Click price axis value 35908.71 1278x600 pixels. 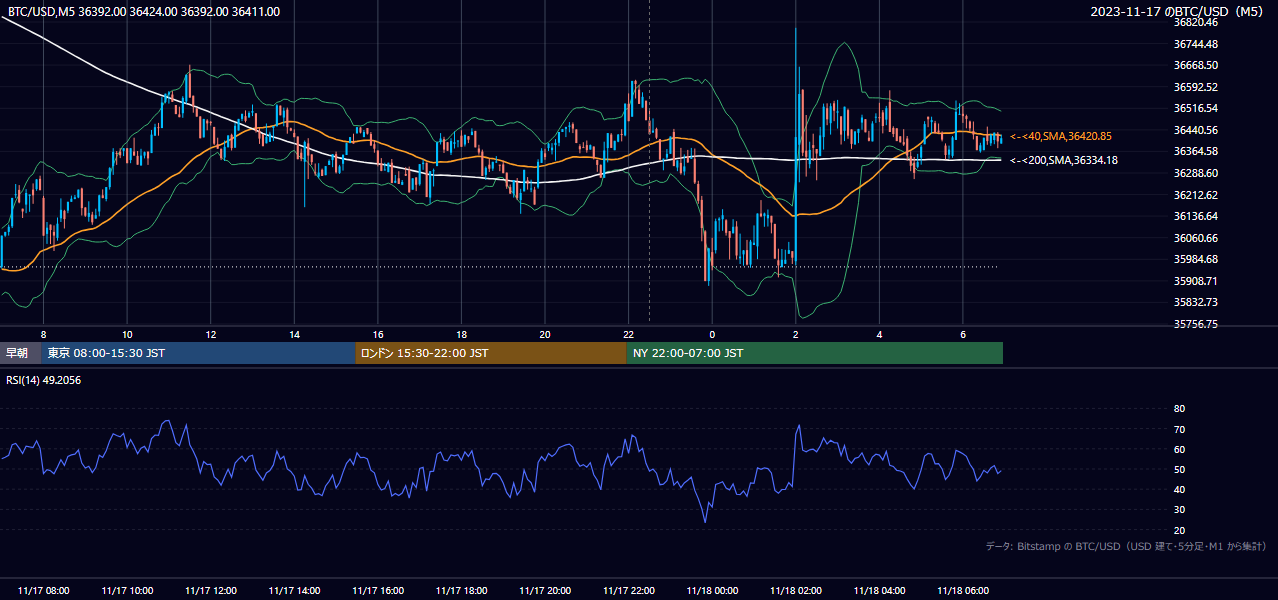point(1196,281)
